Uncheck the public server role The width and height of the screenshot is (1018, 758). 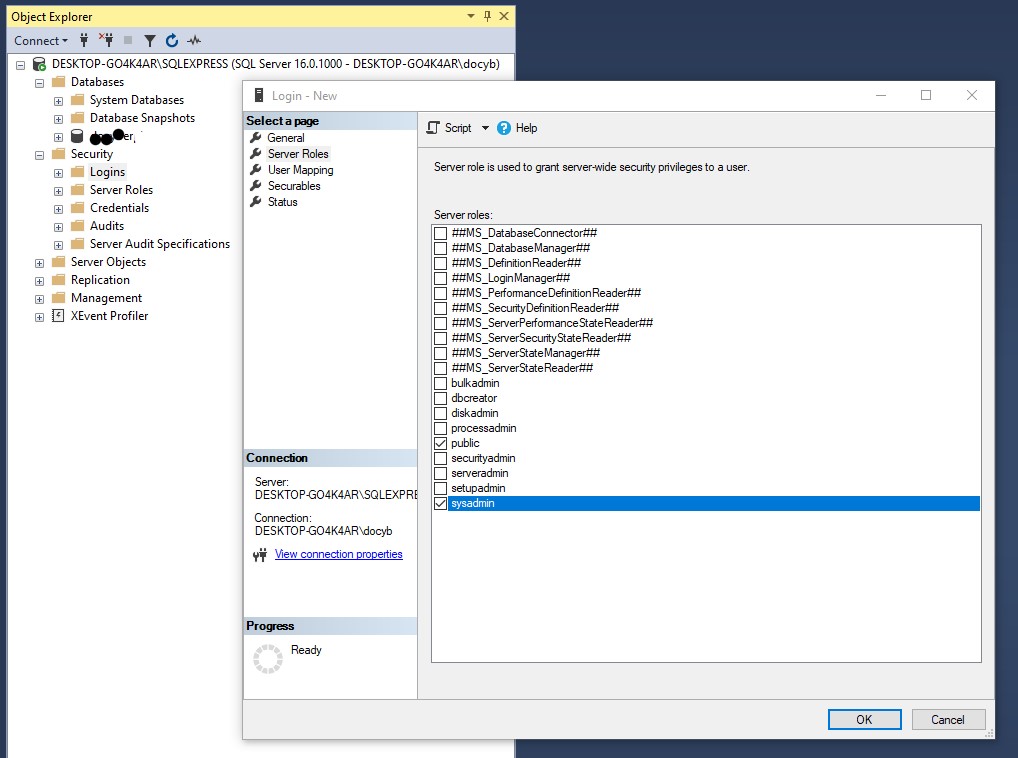click(x=440, y=443)
